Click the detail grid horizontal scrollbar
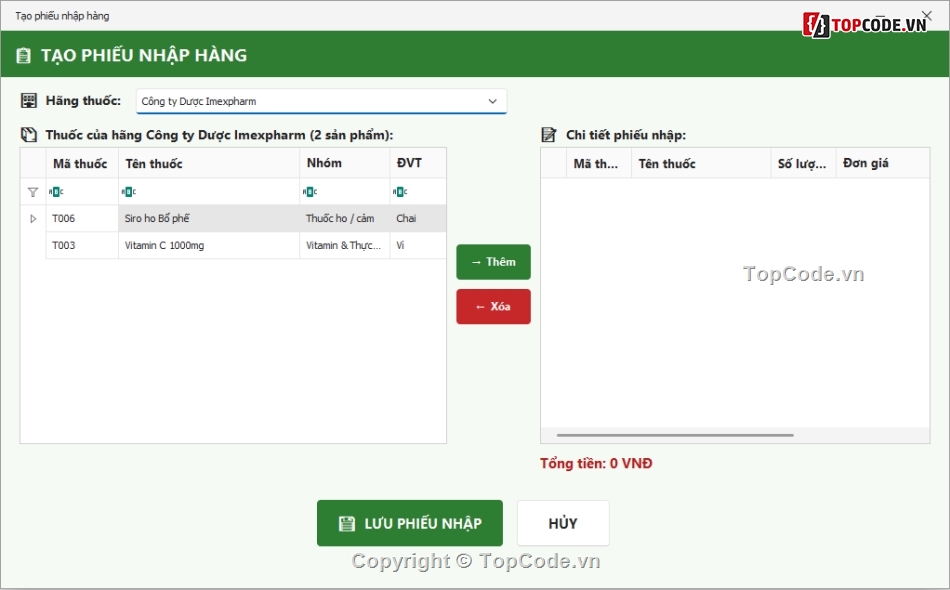 pyautogui.click(x=675, y=435)
